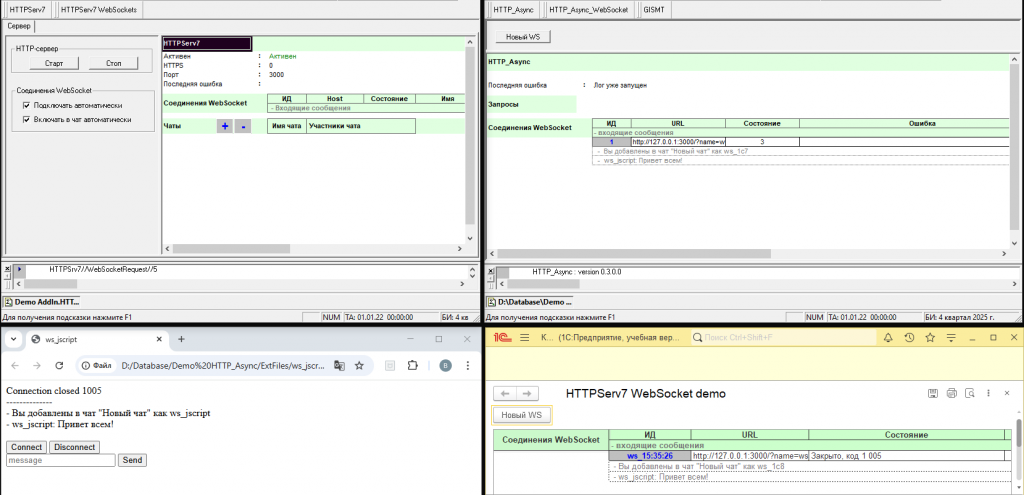Click the browser back arrow

tap(16, 366)
